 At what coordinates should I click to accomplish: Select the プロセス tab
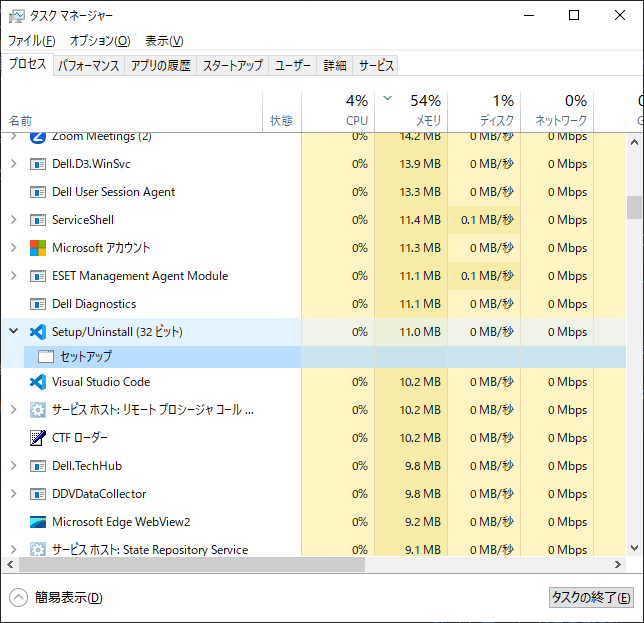28,64
